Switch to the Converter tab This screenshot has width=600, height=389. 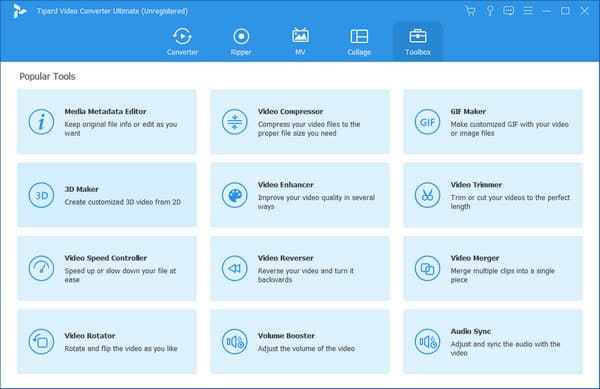click(x=182, y=42)
